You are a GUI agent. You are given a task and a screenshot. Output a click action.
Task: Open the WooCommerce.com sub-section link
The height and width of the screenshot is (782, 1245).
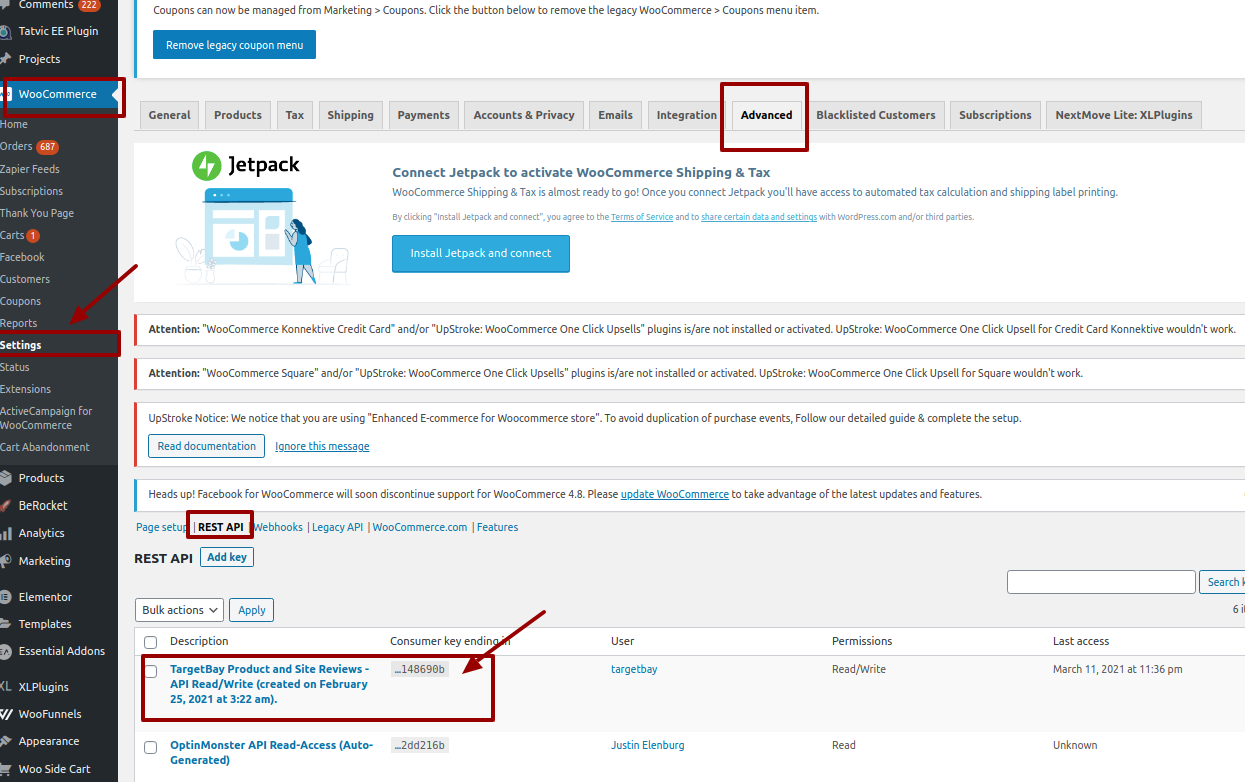point(420,527)
